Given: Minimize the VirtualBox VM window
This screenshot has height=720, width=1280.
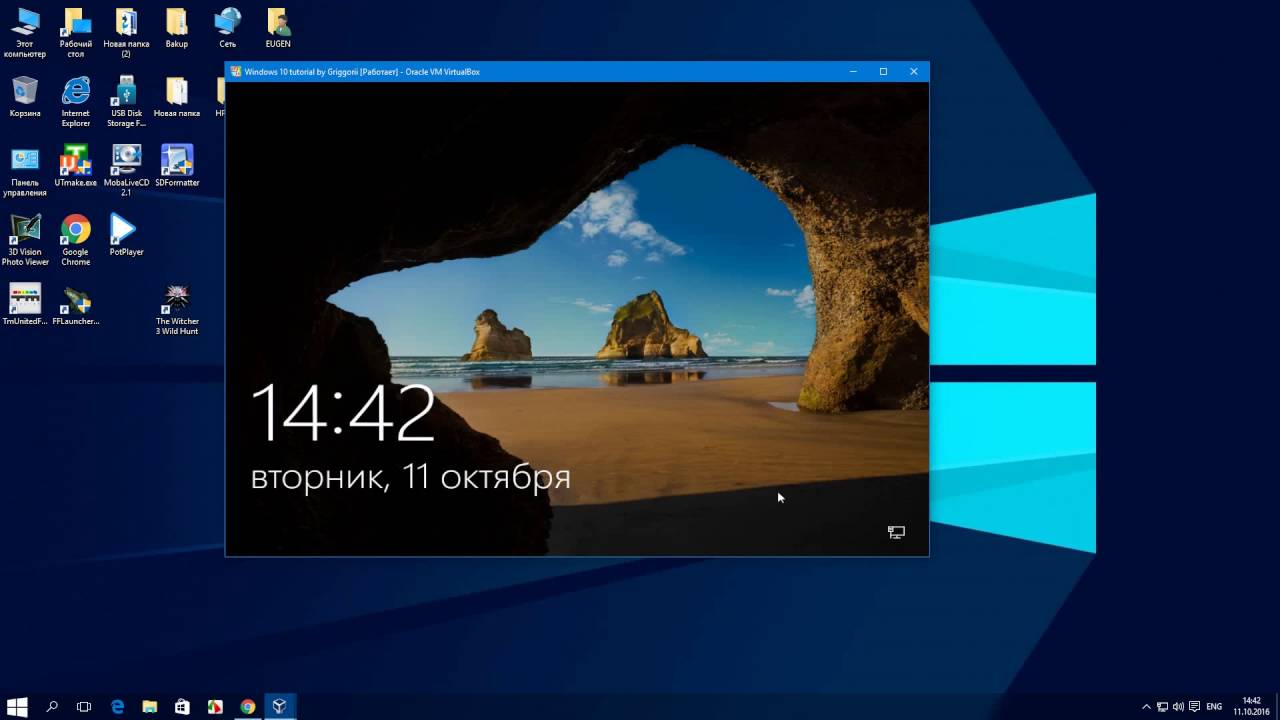Looking at the screenshot, I should point(853,72).
